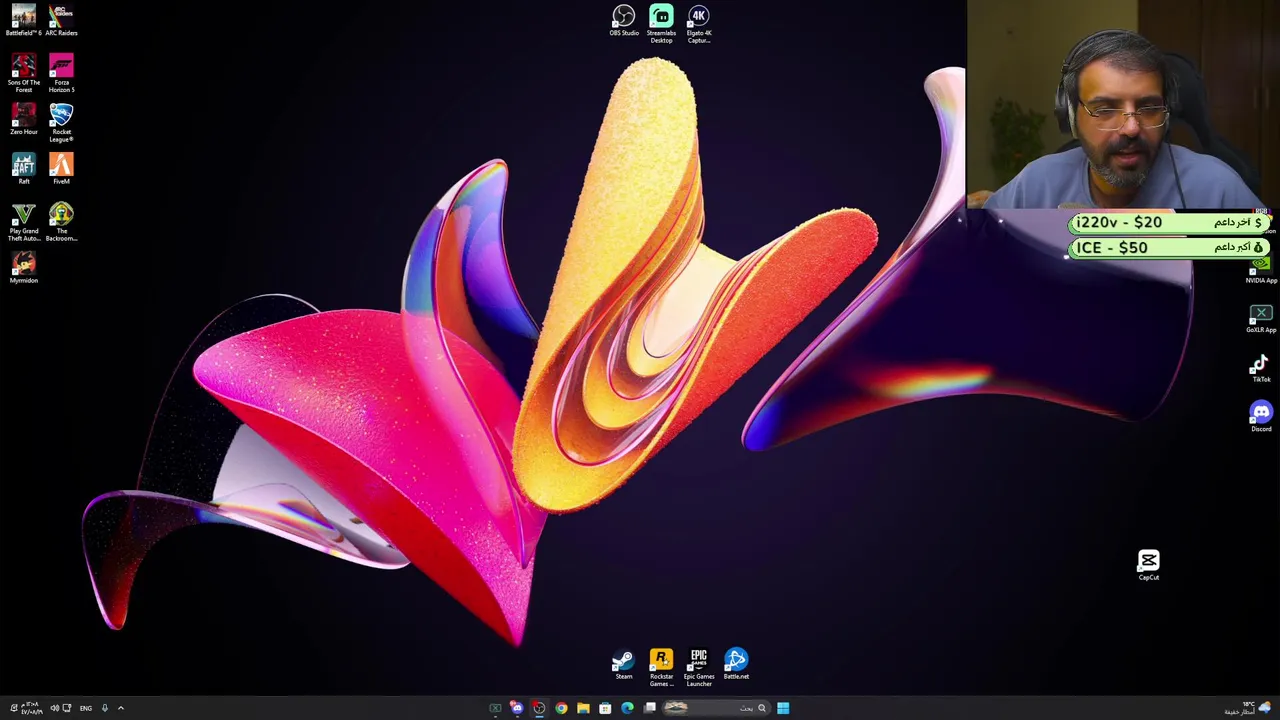Open the CapCut desktop shortcut
Viewport: 1280px width, 720px height.
coord(1148,565)
